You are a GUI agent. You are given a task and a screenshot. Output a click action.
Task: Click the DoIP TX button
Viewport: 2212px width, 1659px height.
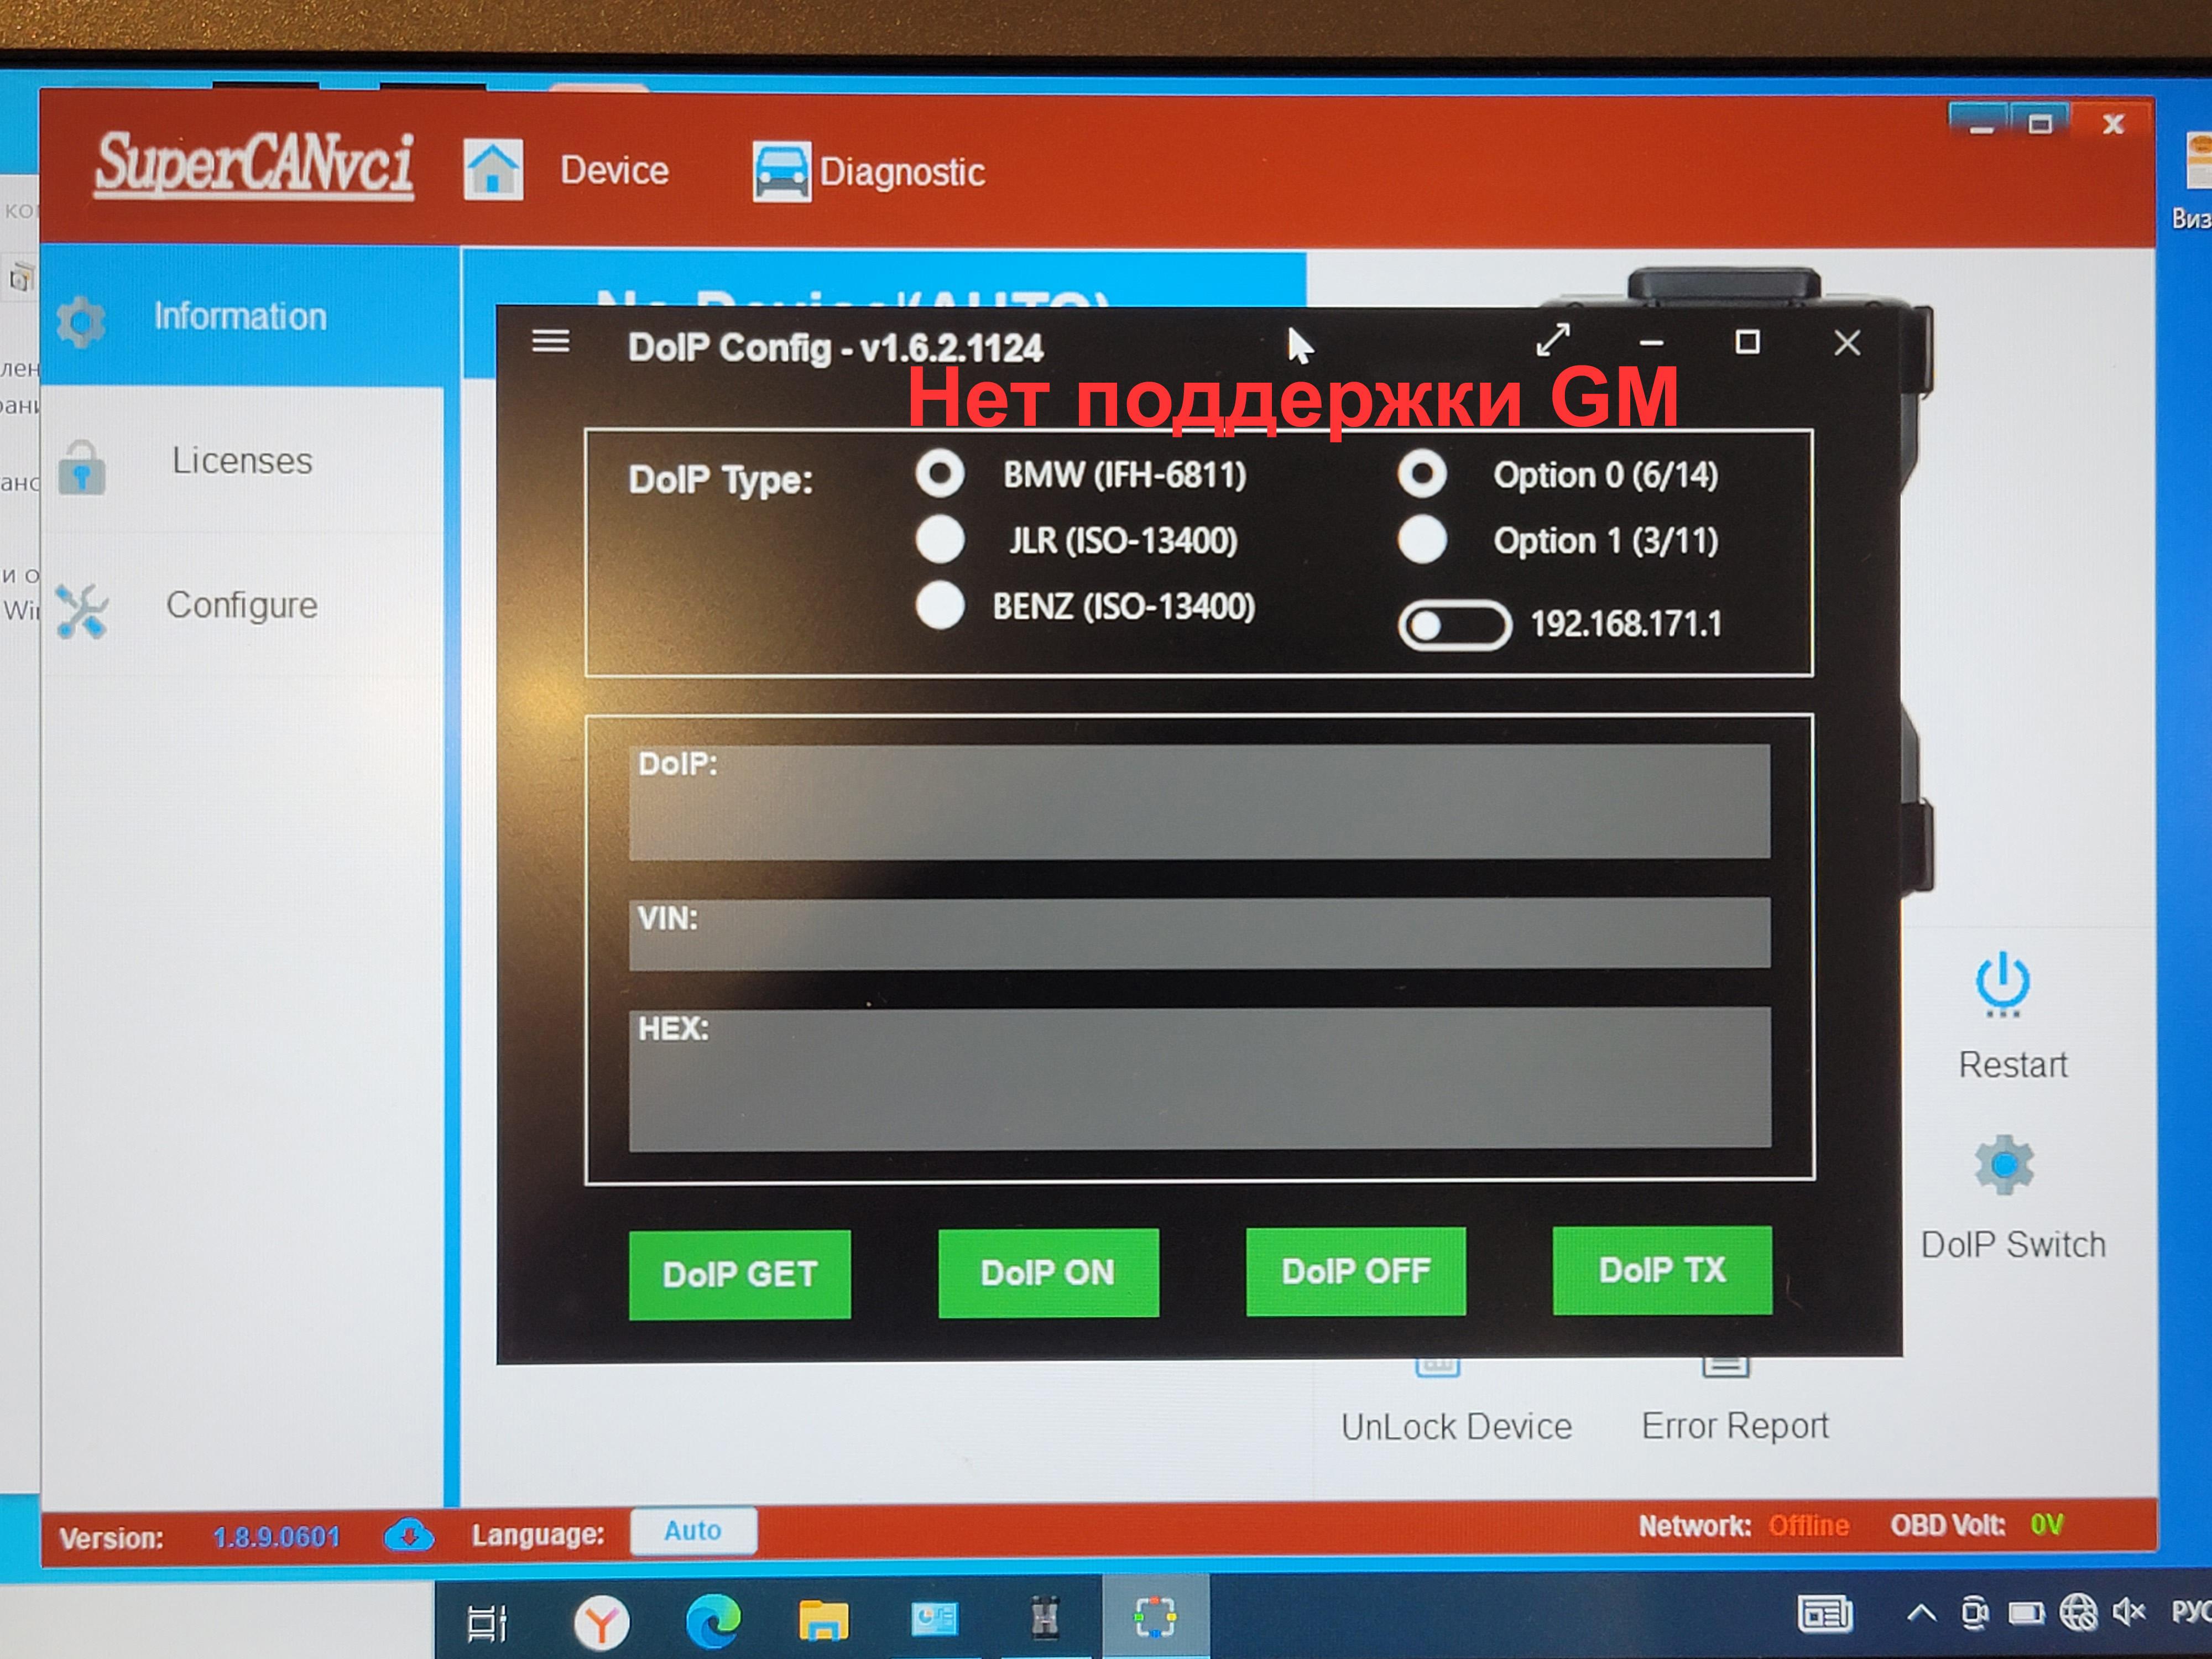point(1662,1270)
